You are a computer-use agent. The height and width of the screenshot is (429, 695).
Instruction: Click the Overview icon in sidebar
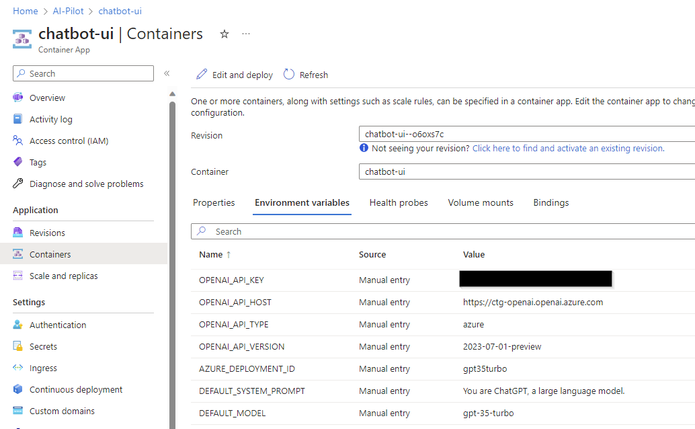[x=18, y=98]
